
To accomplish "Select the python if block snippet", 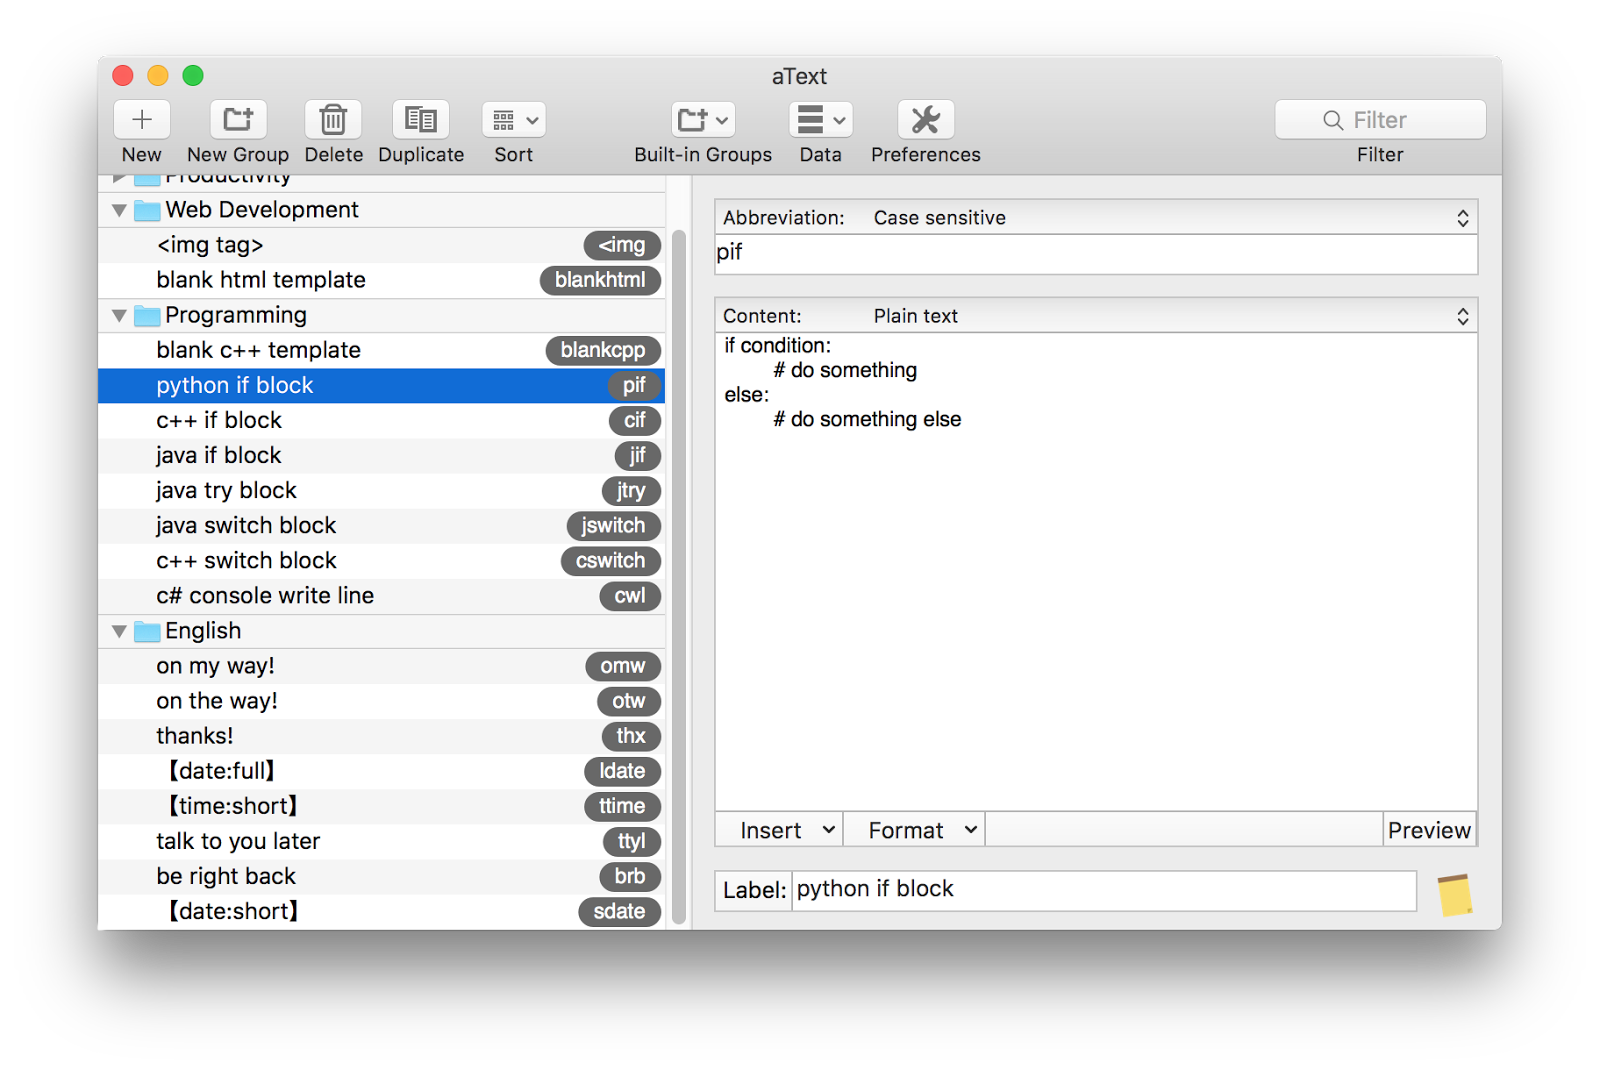I will 381,385.
